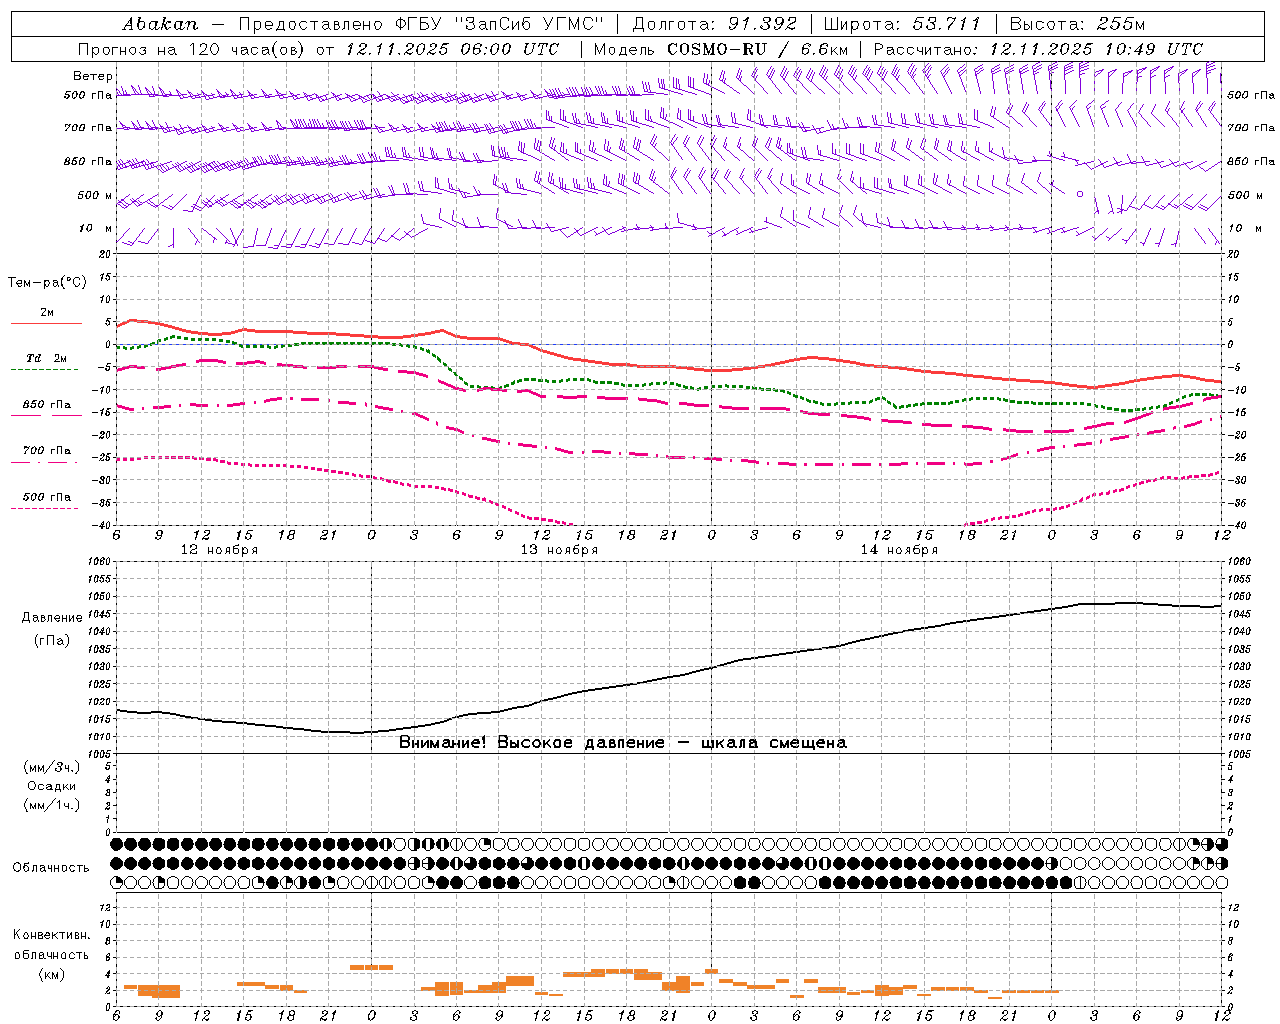Click the "500 м" wind level label on left
Image resolution: width=1280 pixels, height=1024 pixels.
[96, 196]
